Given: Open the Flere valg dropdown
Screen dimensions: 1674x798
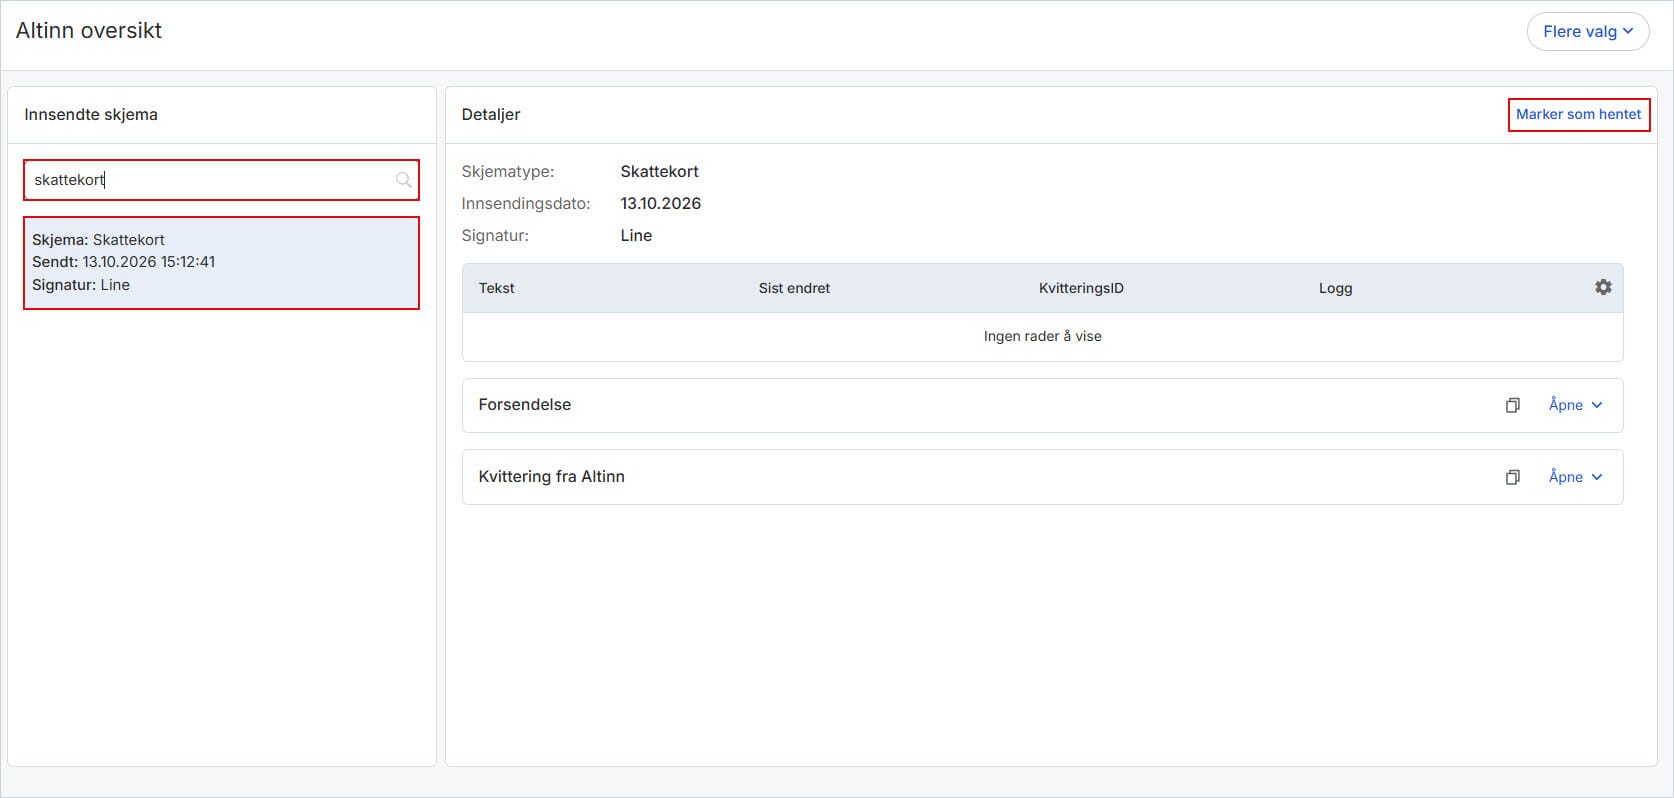Looking at the screenshot, I should (1587, 31).
